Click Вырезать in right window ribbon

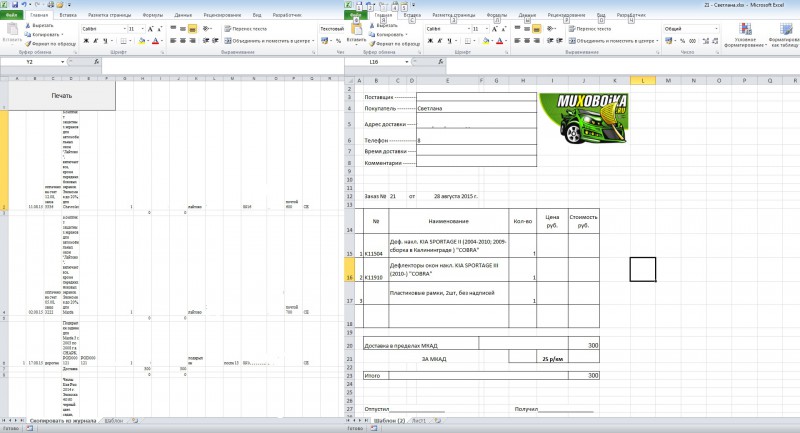[x=383, y=26]
